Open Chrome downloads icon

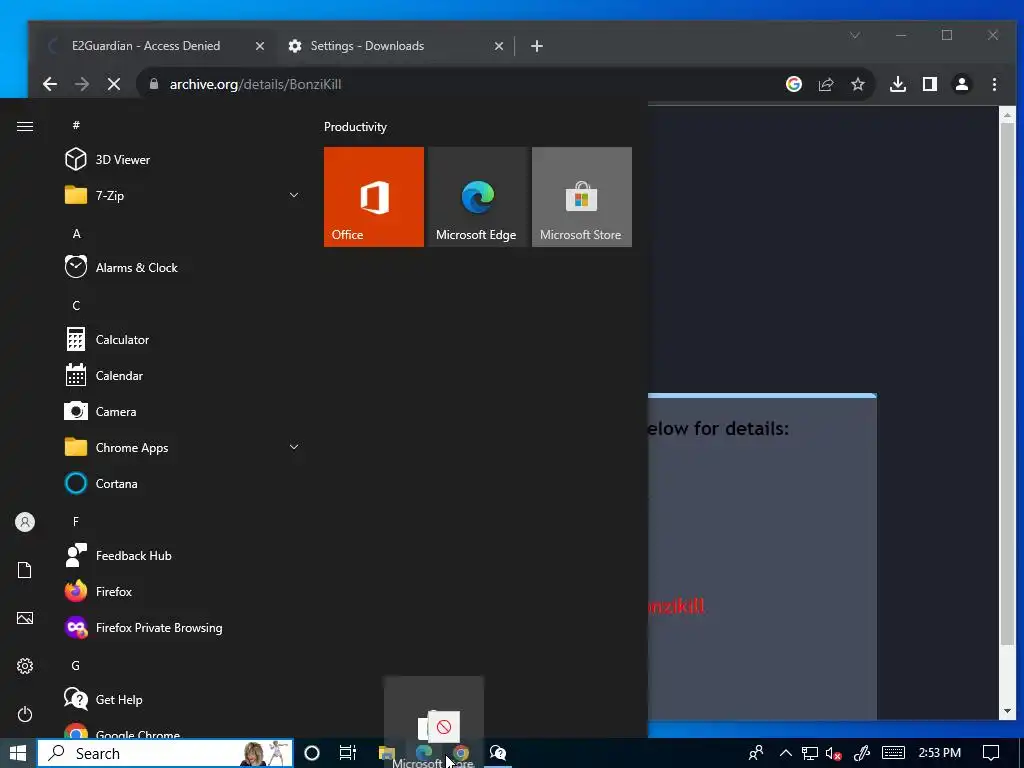coord(898,84)
